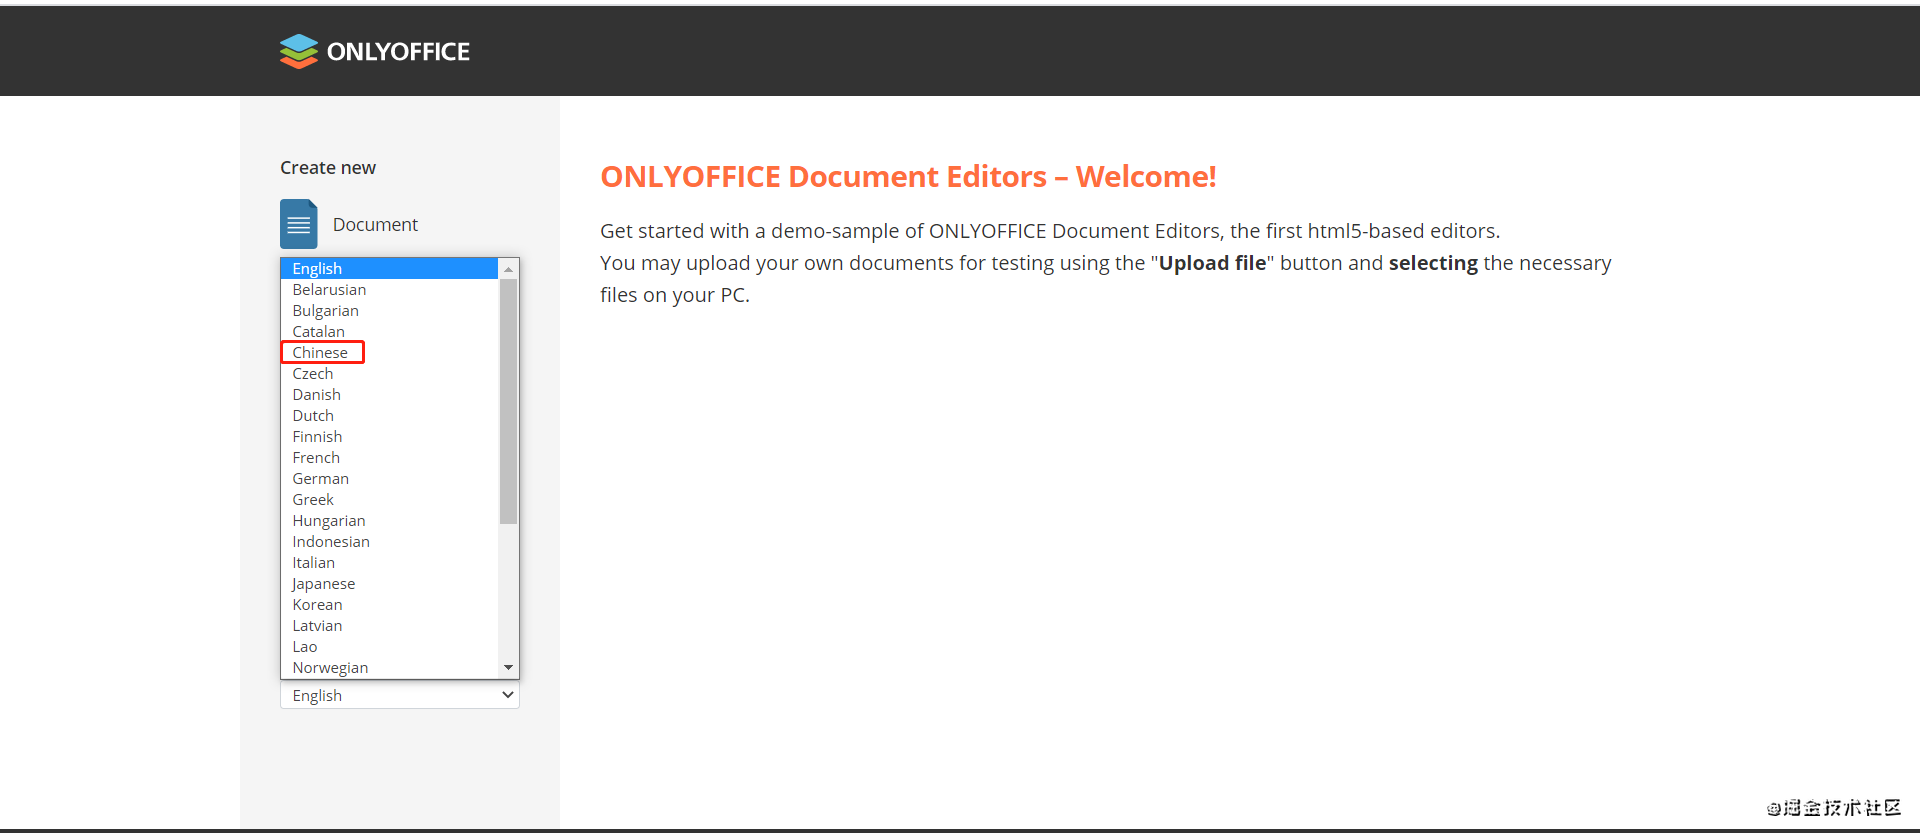This screenshot has height=833, width=1920.
Task: Select Lao language option
Action: (x=390, y=646)
